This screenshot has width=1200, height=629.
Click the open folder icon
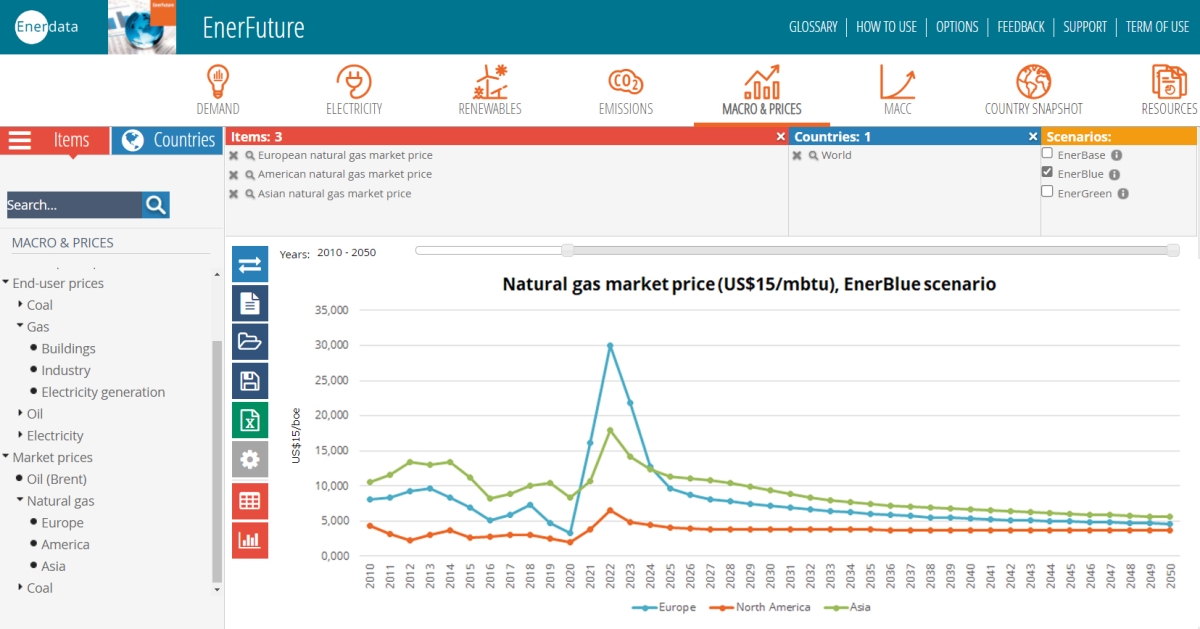click(x=250, y=342)
